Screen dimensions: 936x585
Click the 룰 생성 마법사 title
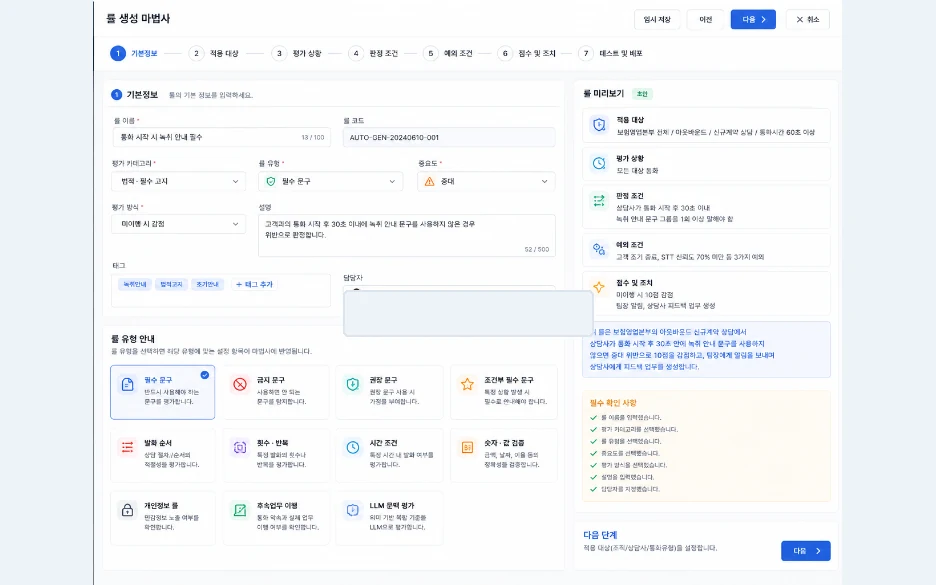(x=138, y=19)
